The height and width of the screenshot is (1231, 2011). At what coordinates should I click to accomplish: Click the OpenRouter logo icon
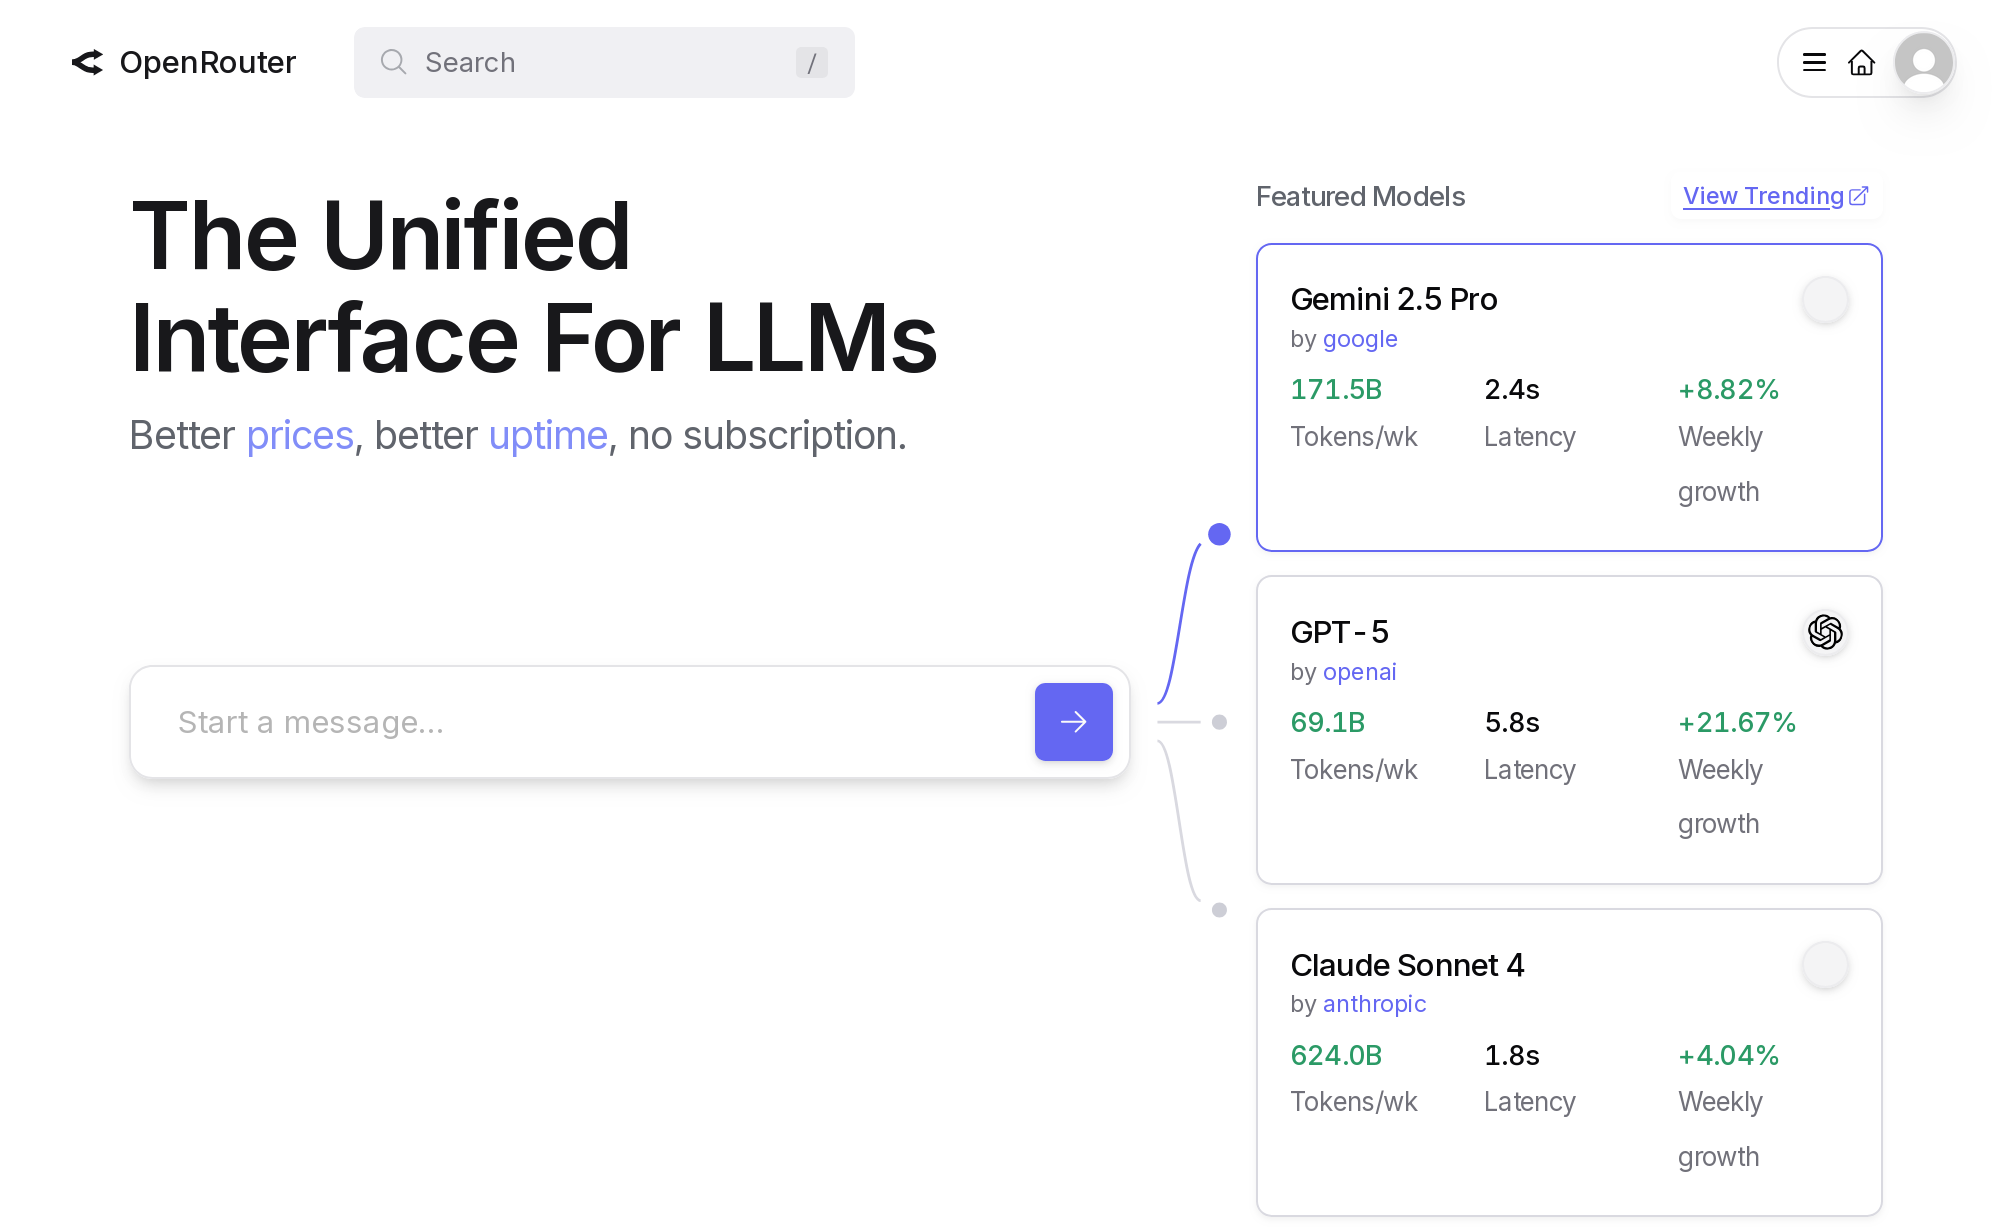tap(88, 63)
